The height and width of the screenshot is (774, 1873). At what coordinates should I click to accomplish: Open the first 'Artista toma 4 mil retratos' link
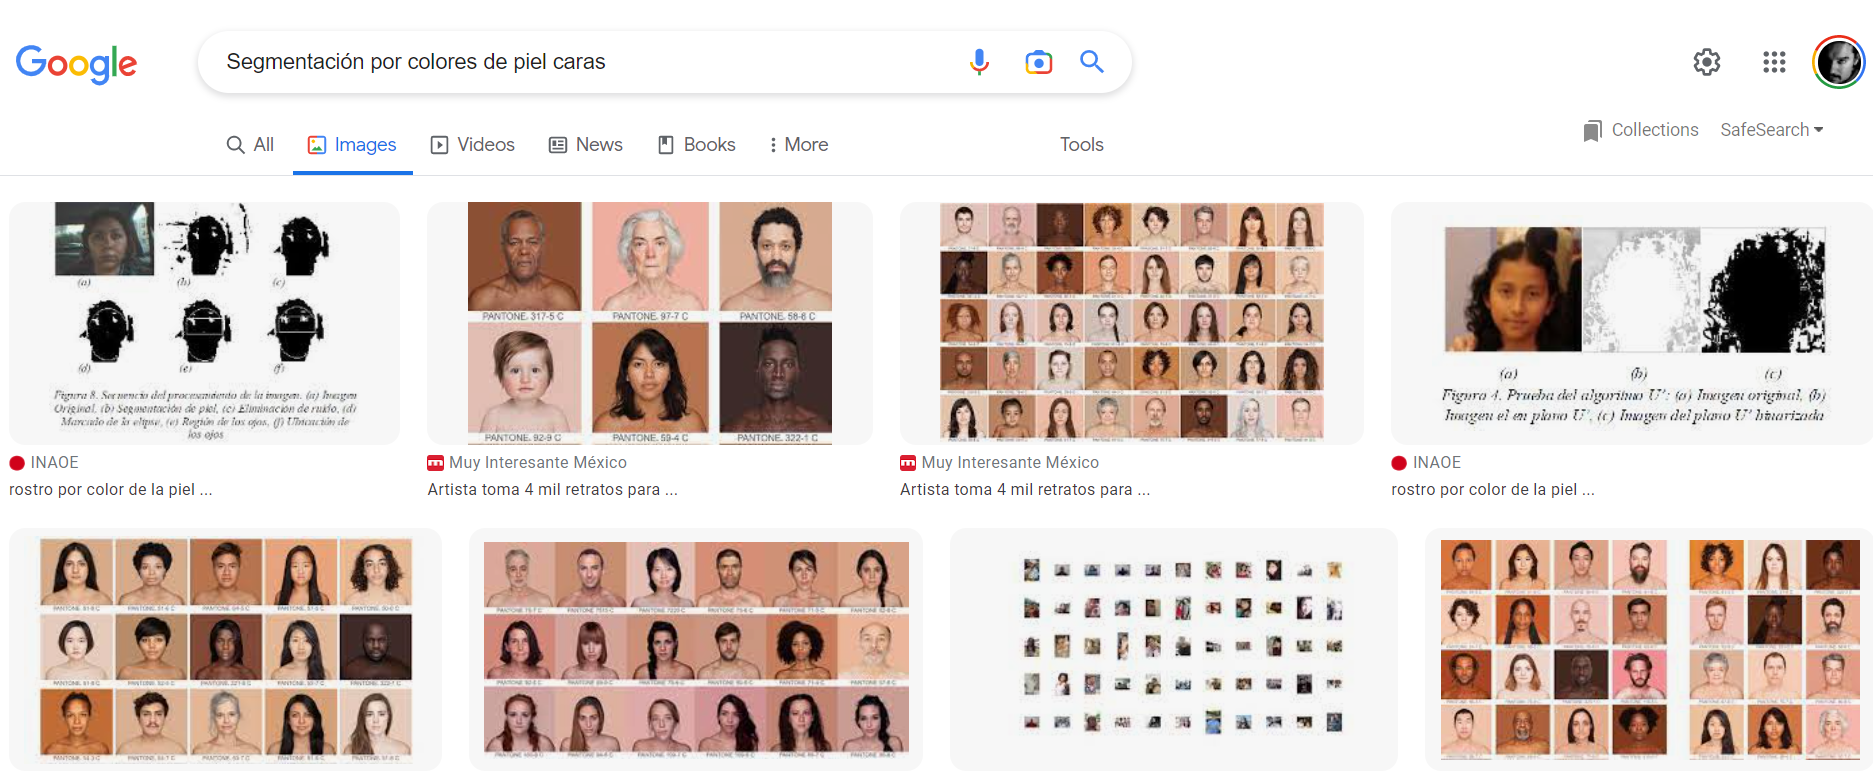pyautogui.click(x=552, y=490)
